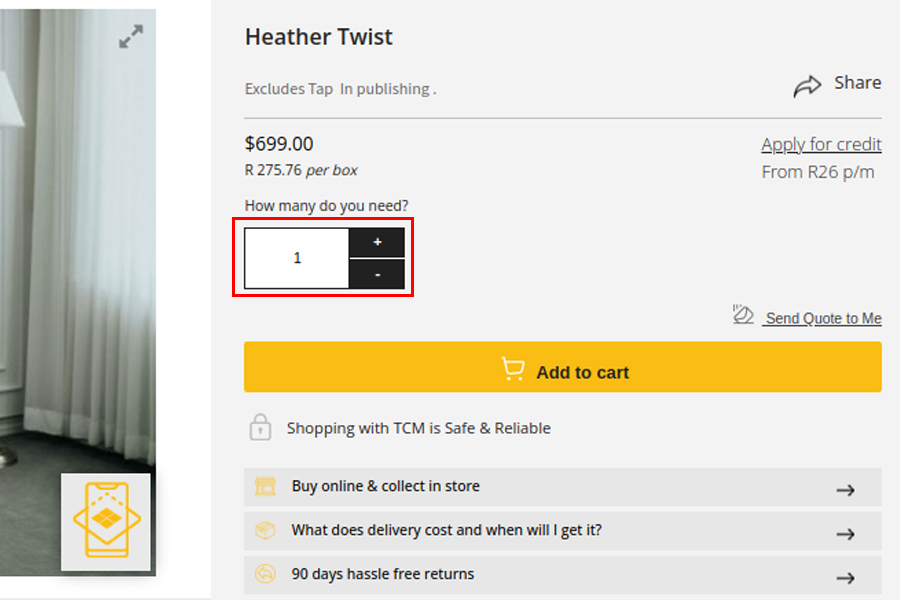Expand Buy online & collect in store
Image resolution: width=900 pixels, height=600 pixels.
562,487
